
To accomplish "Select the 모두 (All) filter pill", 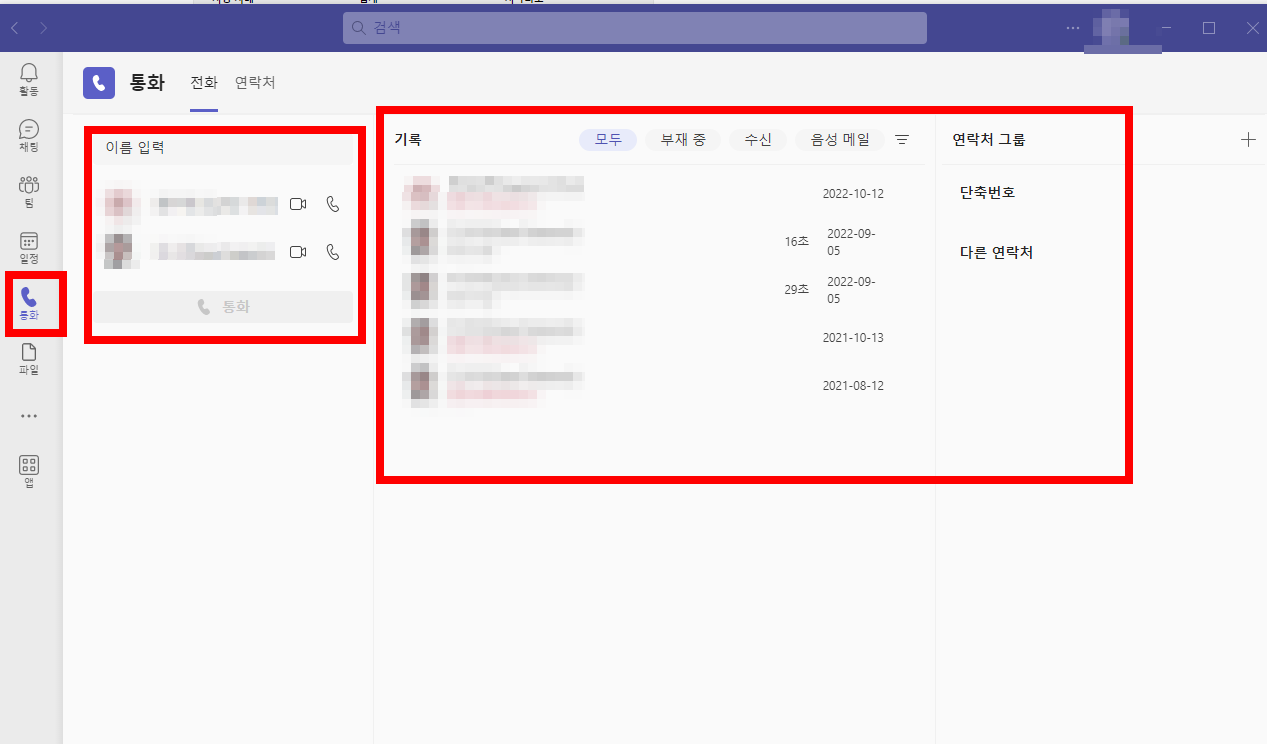I will 607,140.
